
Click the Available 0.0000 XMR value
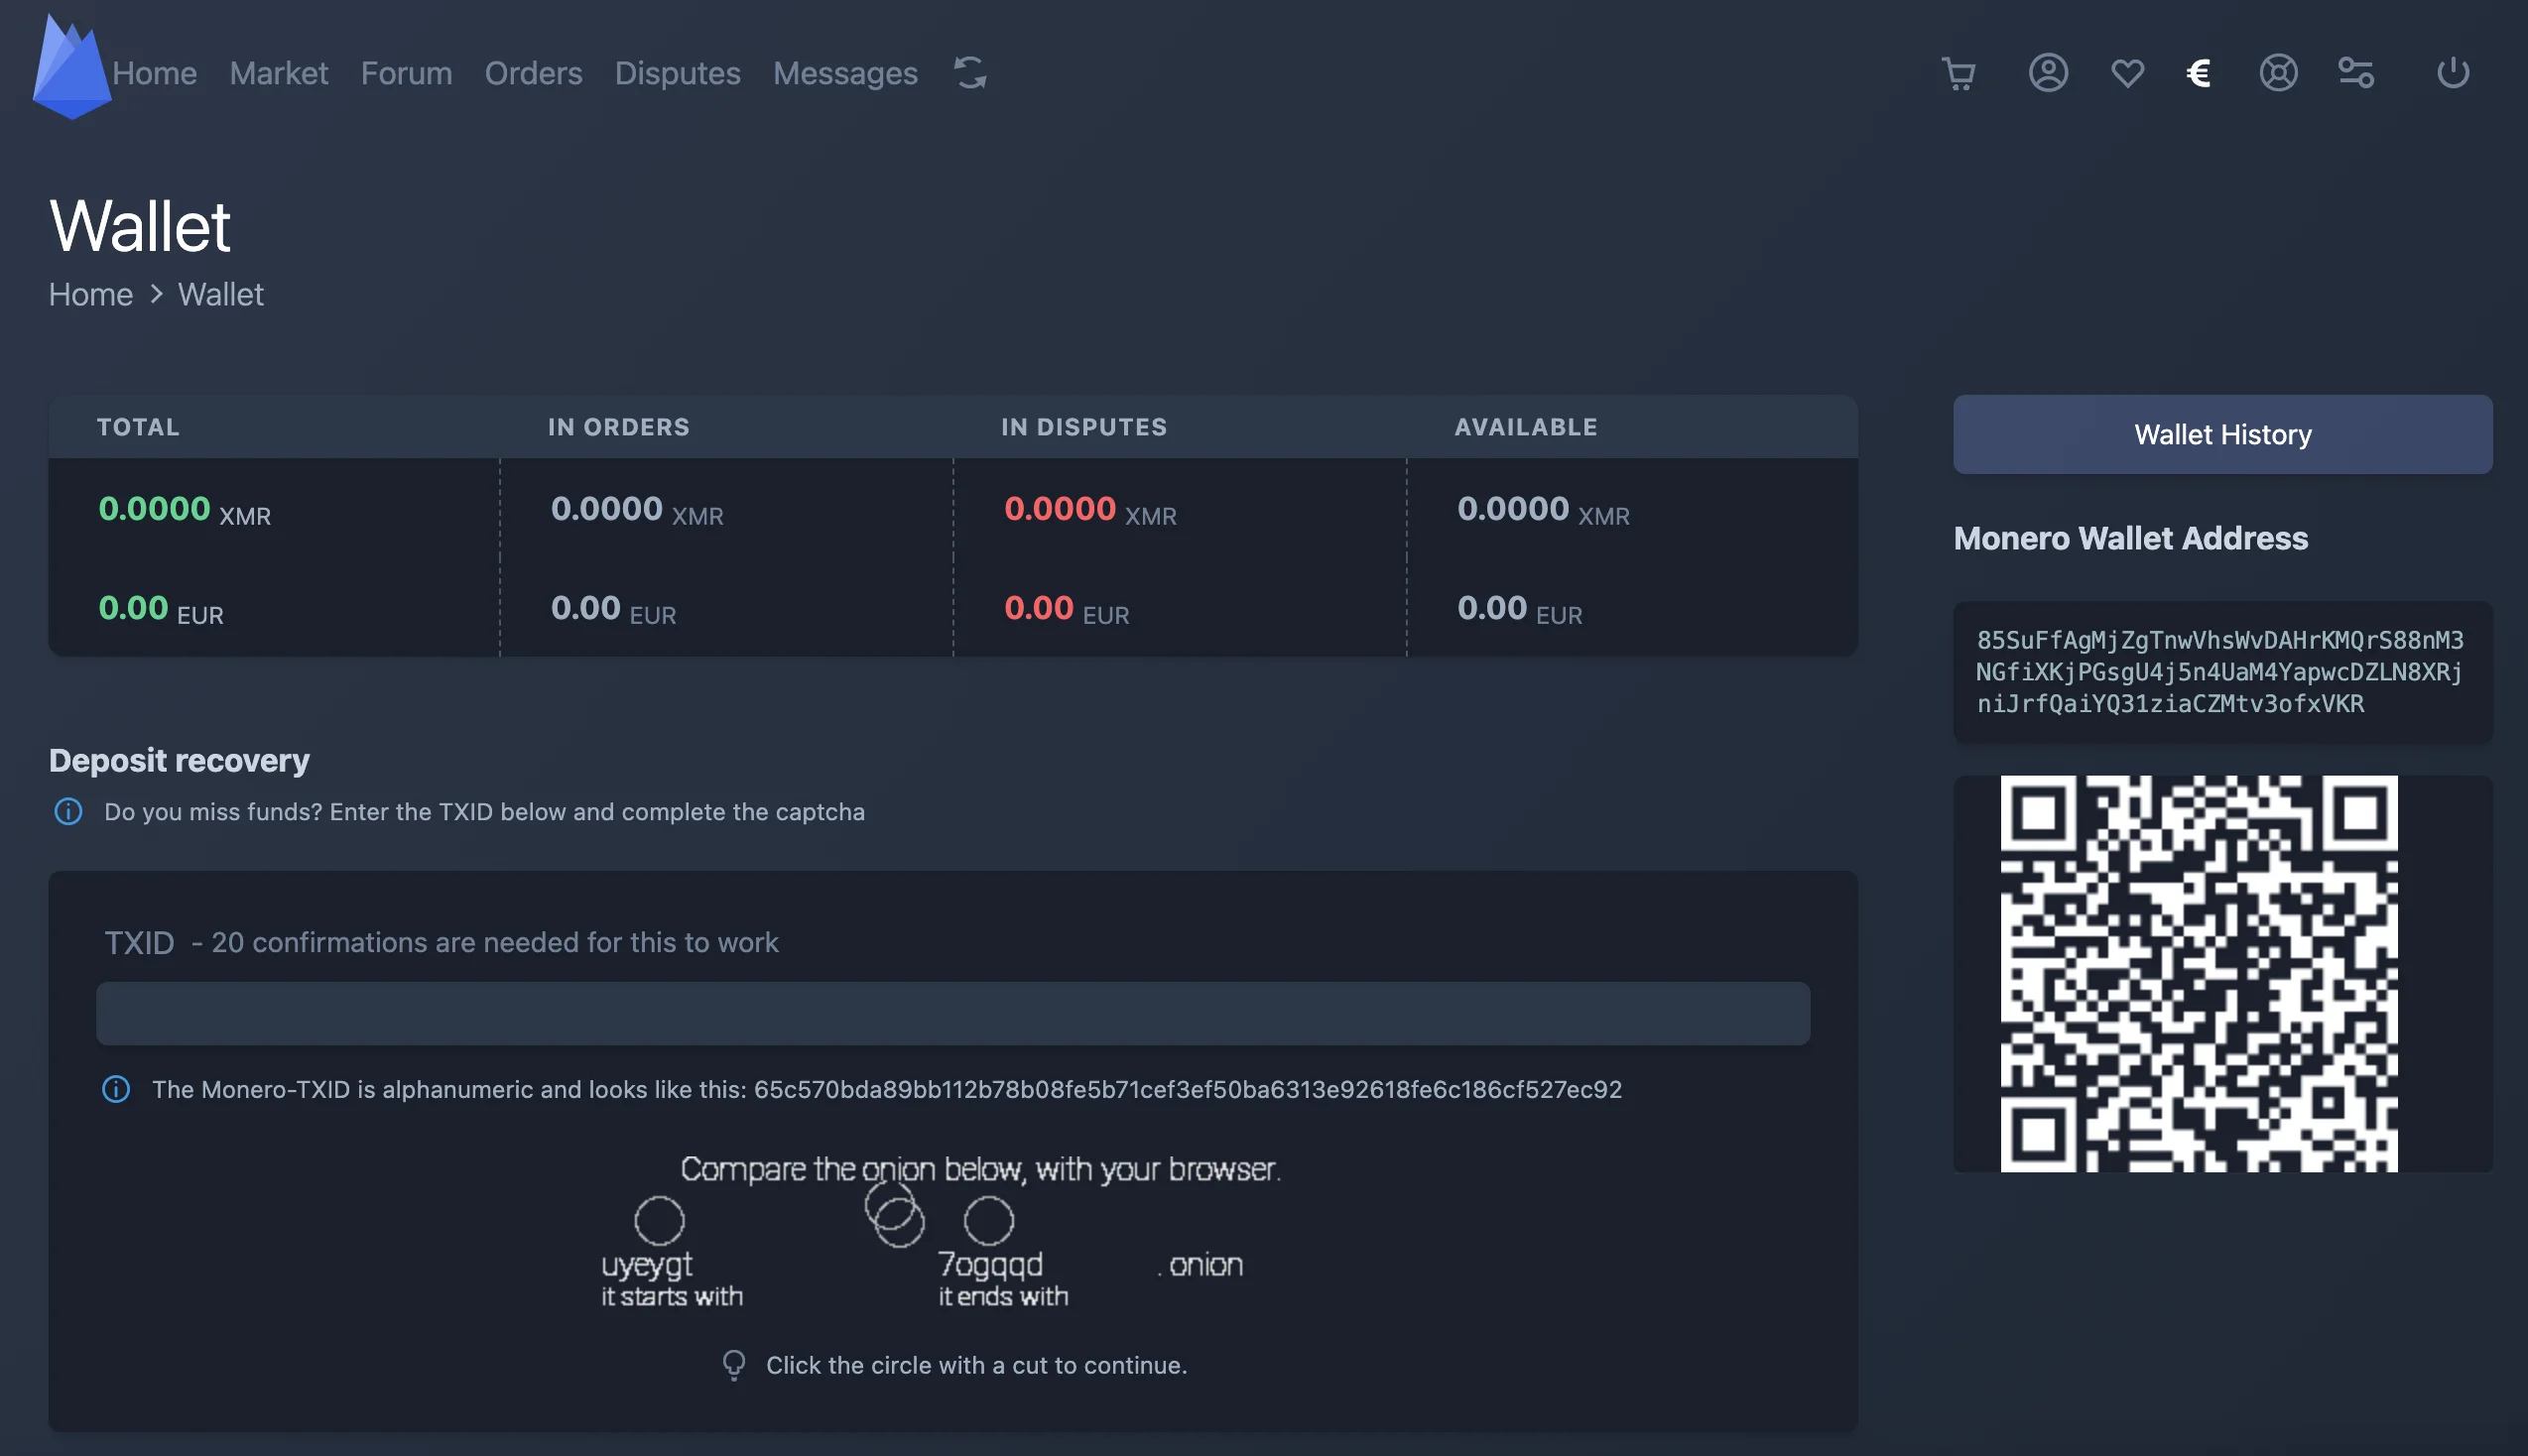coord(1543,510)
